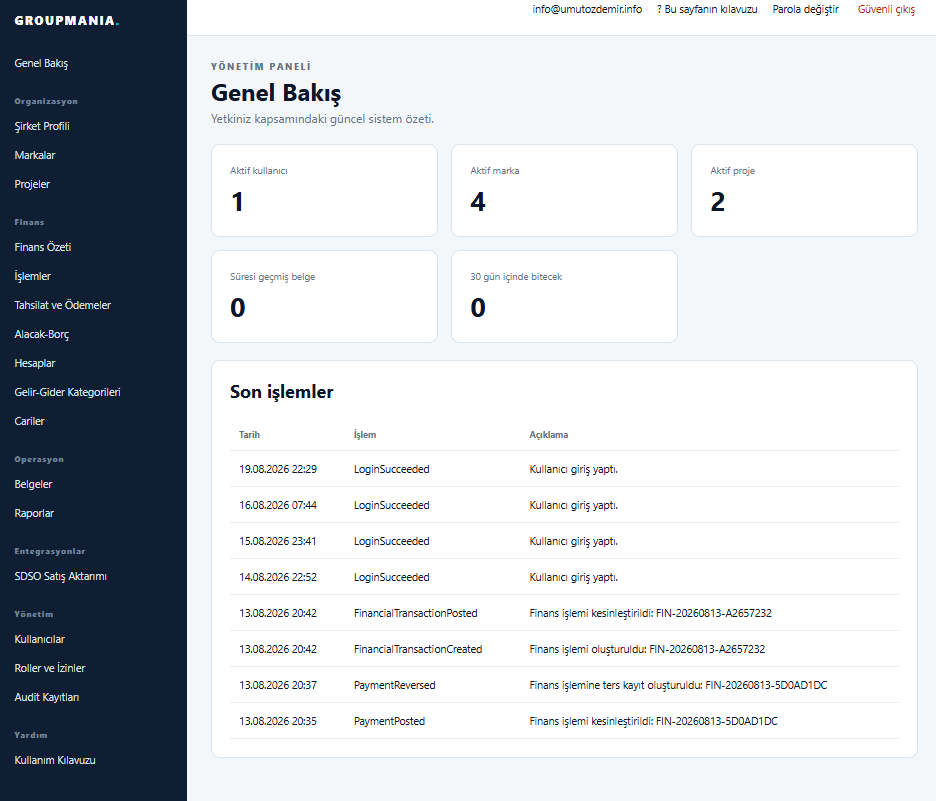936x801 pixels.
Task: Navigate to Tahsilat ve Ödemeler
Action: (x=63, y=305)
